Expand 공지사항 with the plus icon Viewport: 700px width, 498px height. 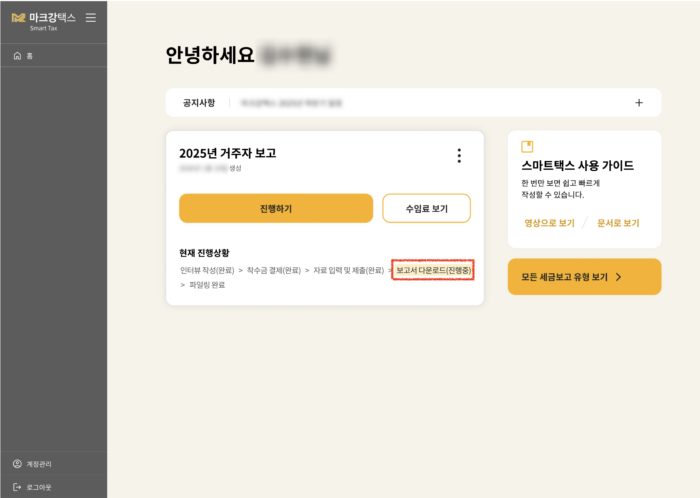point(639,102)
